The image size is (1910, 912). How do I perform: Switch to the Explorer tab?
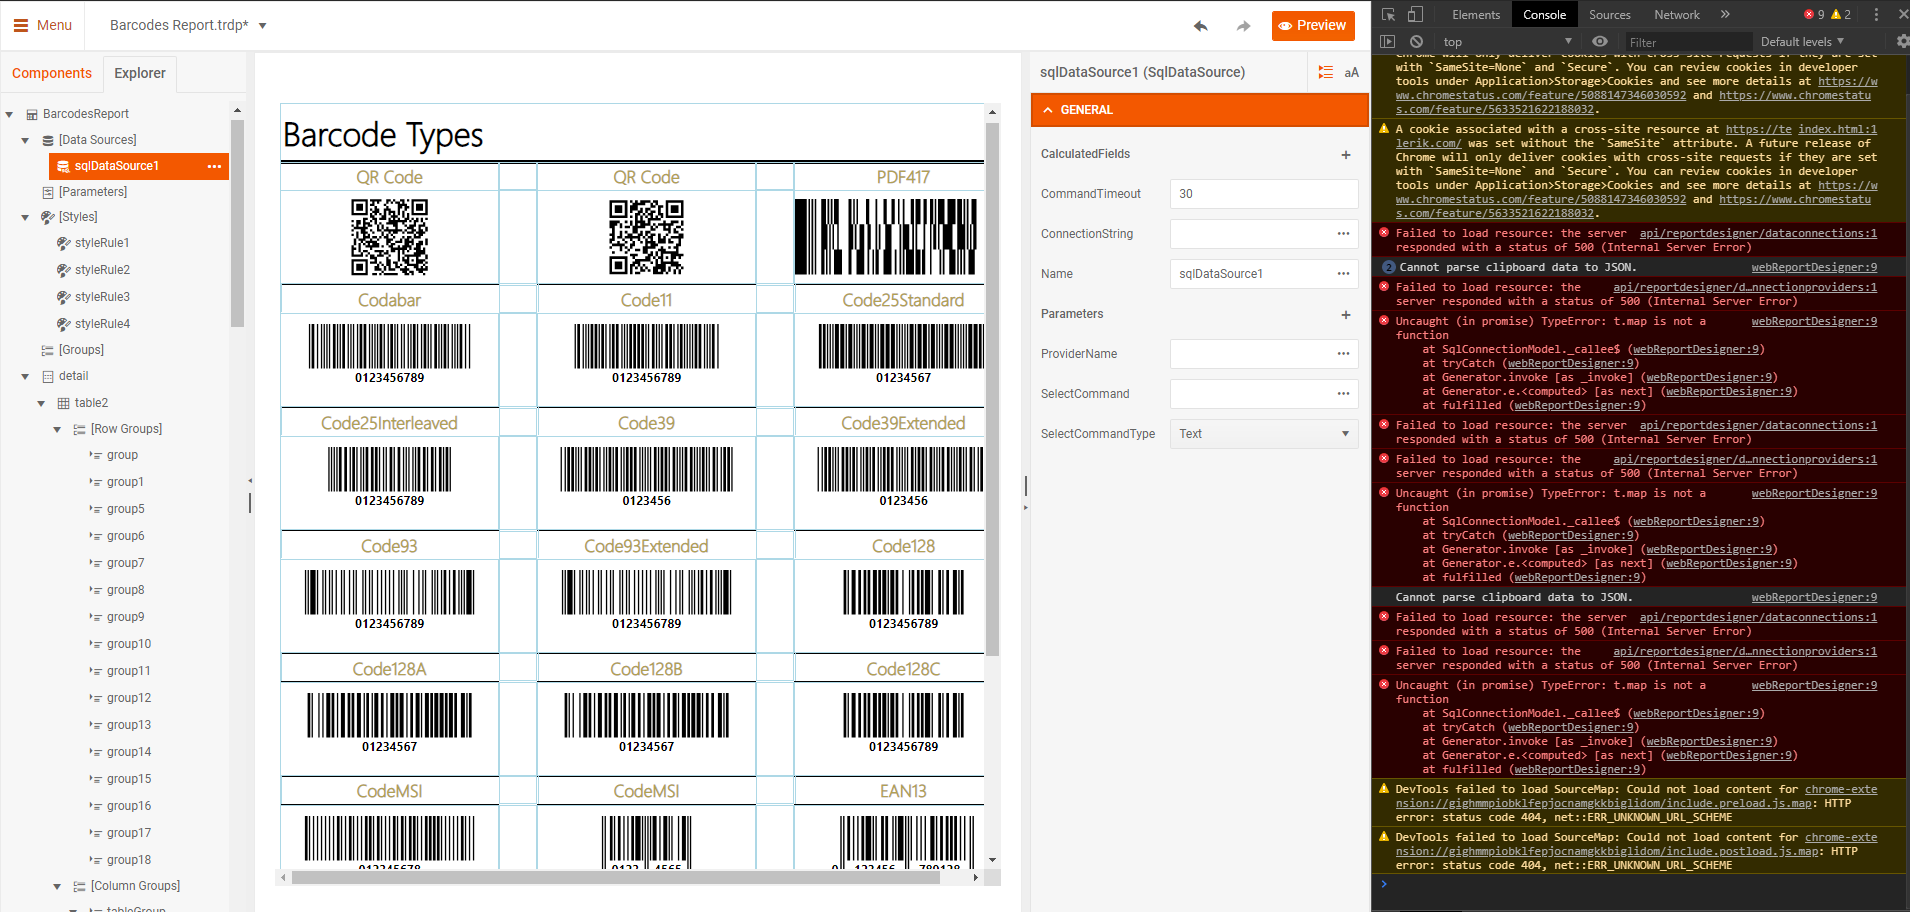140,73
